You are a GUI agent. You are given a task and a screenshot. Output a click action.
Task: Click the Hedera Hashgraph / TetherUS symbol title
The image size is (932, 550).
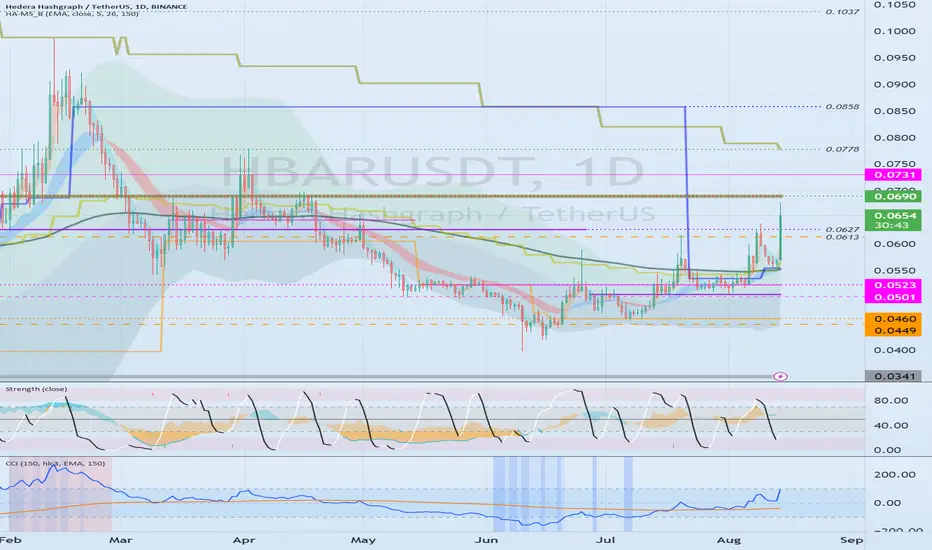[96, 7]
